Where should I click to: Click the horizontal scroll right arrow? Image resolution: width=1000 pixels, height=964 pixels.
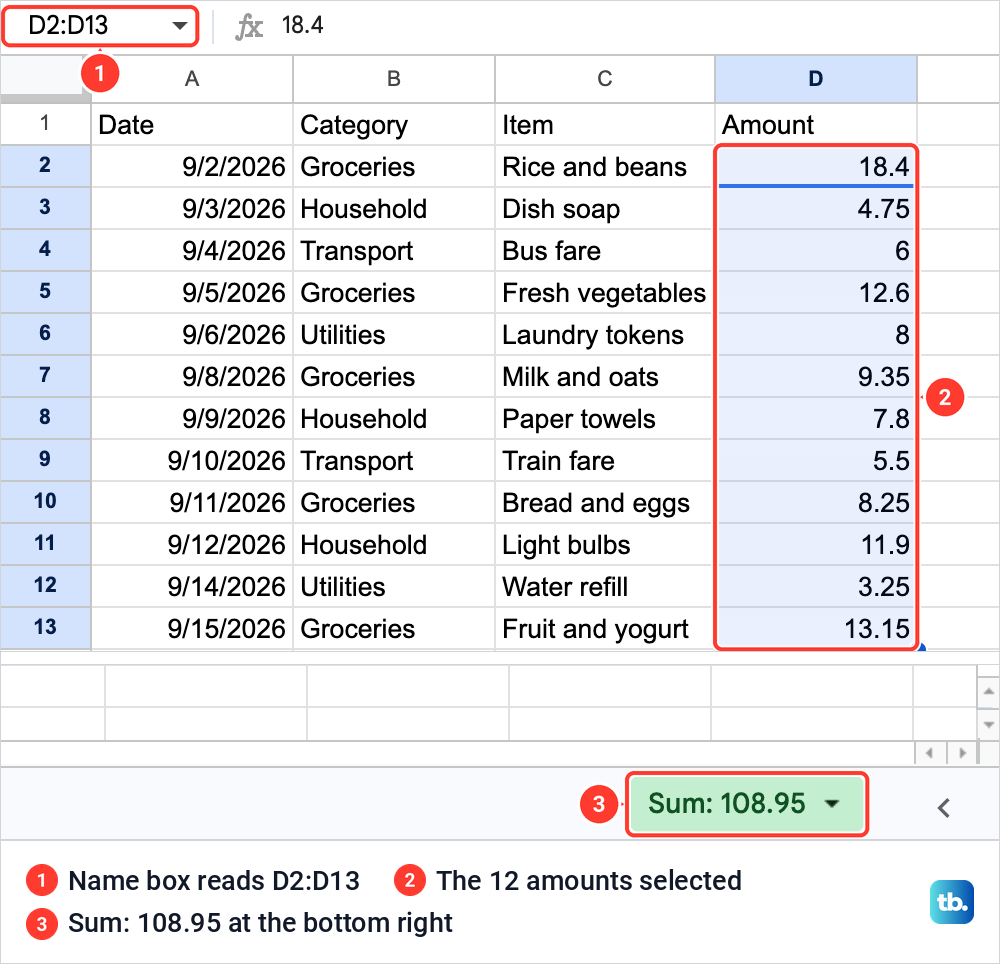962,753
